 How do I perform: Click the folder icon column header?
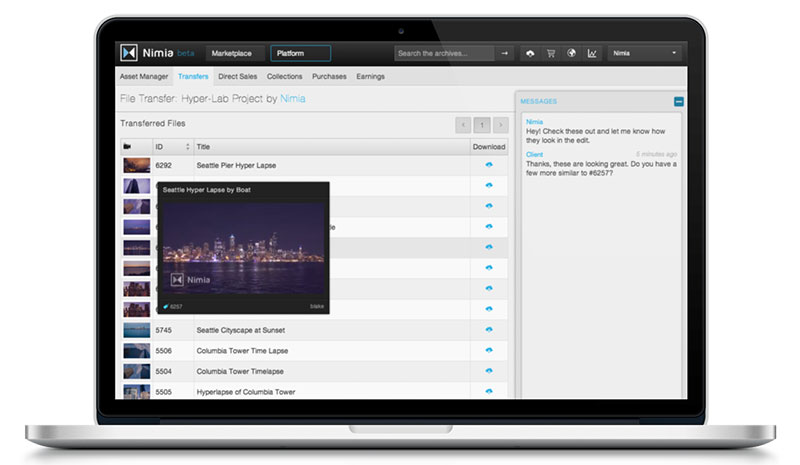click(127, 146)
